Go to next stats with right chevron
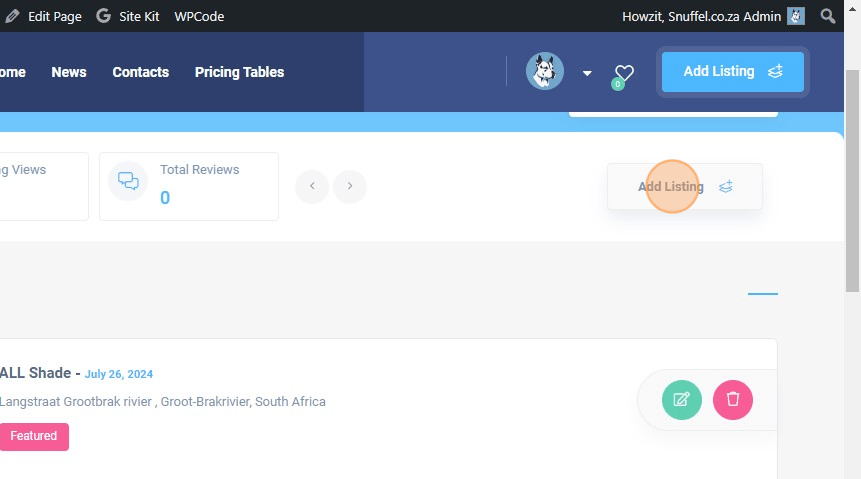The height and width of the screenshot is (479, 861). click(x=350, y=186)
